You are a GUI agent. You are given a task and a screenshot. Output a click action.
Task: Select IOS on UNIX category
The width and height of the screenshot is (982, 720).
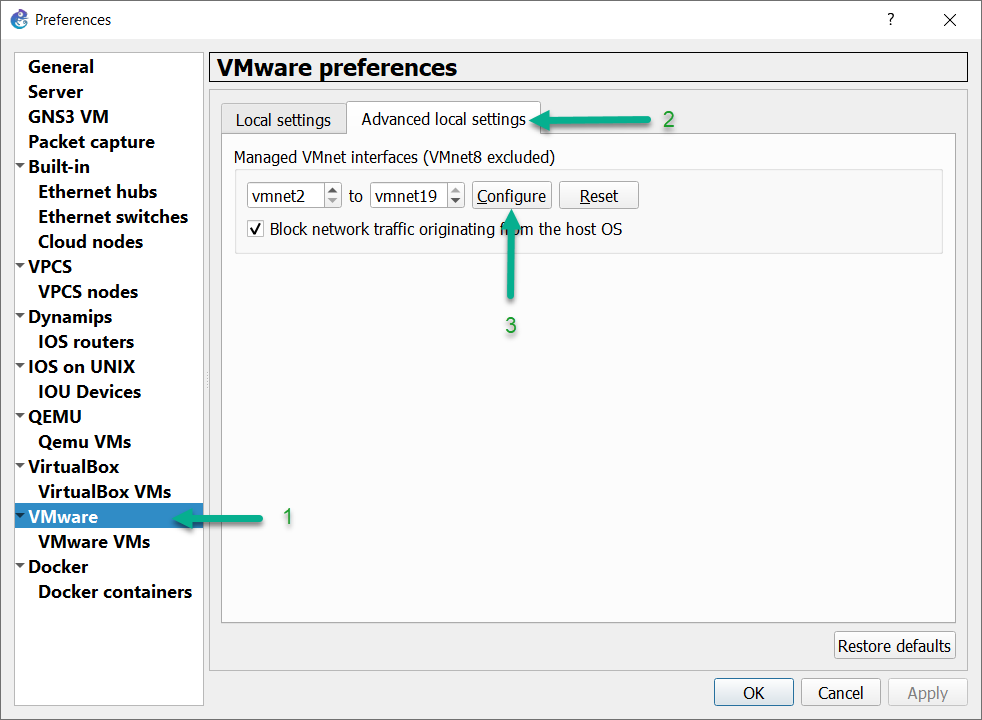[81, 367]
